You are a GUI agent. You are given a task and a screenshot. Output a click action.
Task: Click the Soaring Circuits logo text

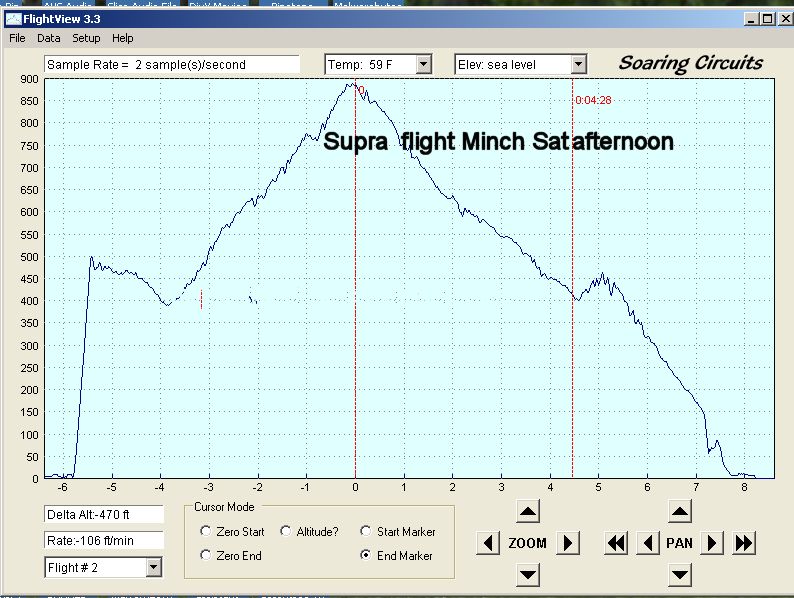691,63
